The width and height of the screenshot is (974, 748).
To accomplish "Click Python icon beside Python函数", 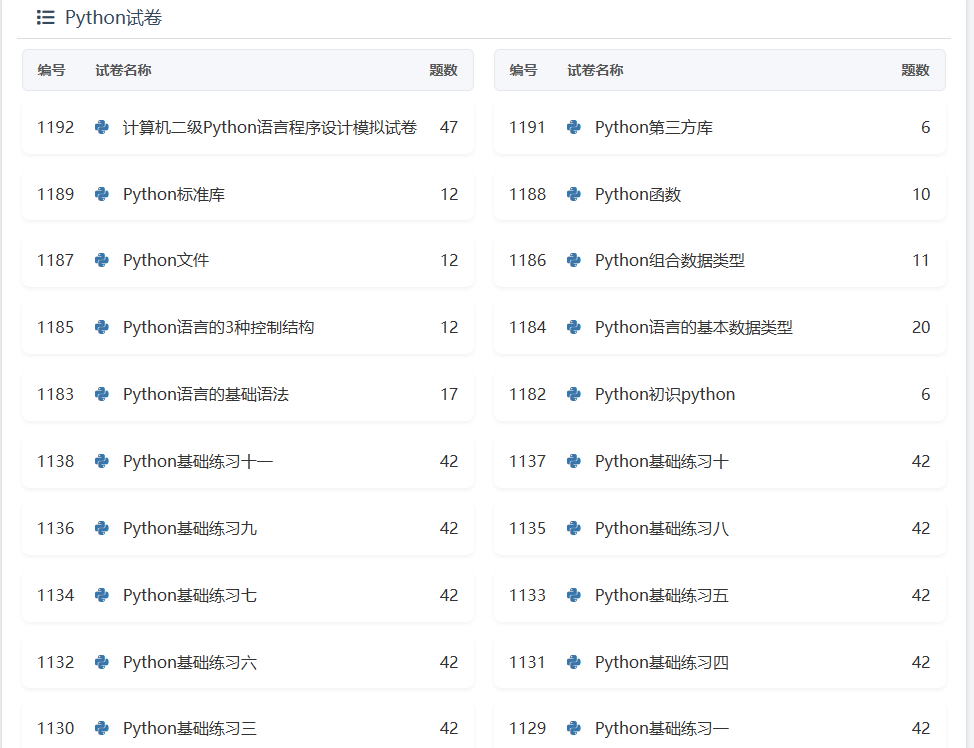I will tap(574, 194).
